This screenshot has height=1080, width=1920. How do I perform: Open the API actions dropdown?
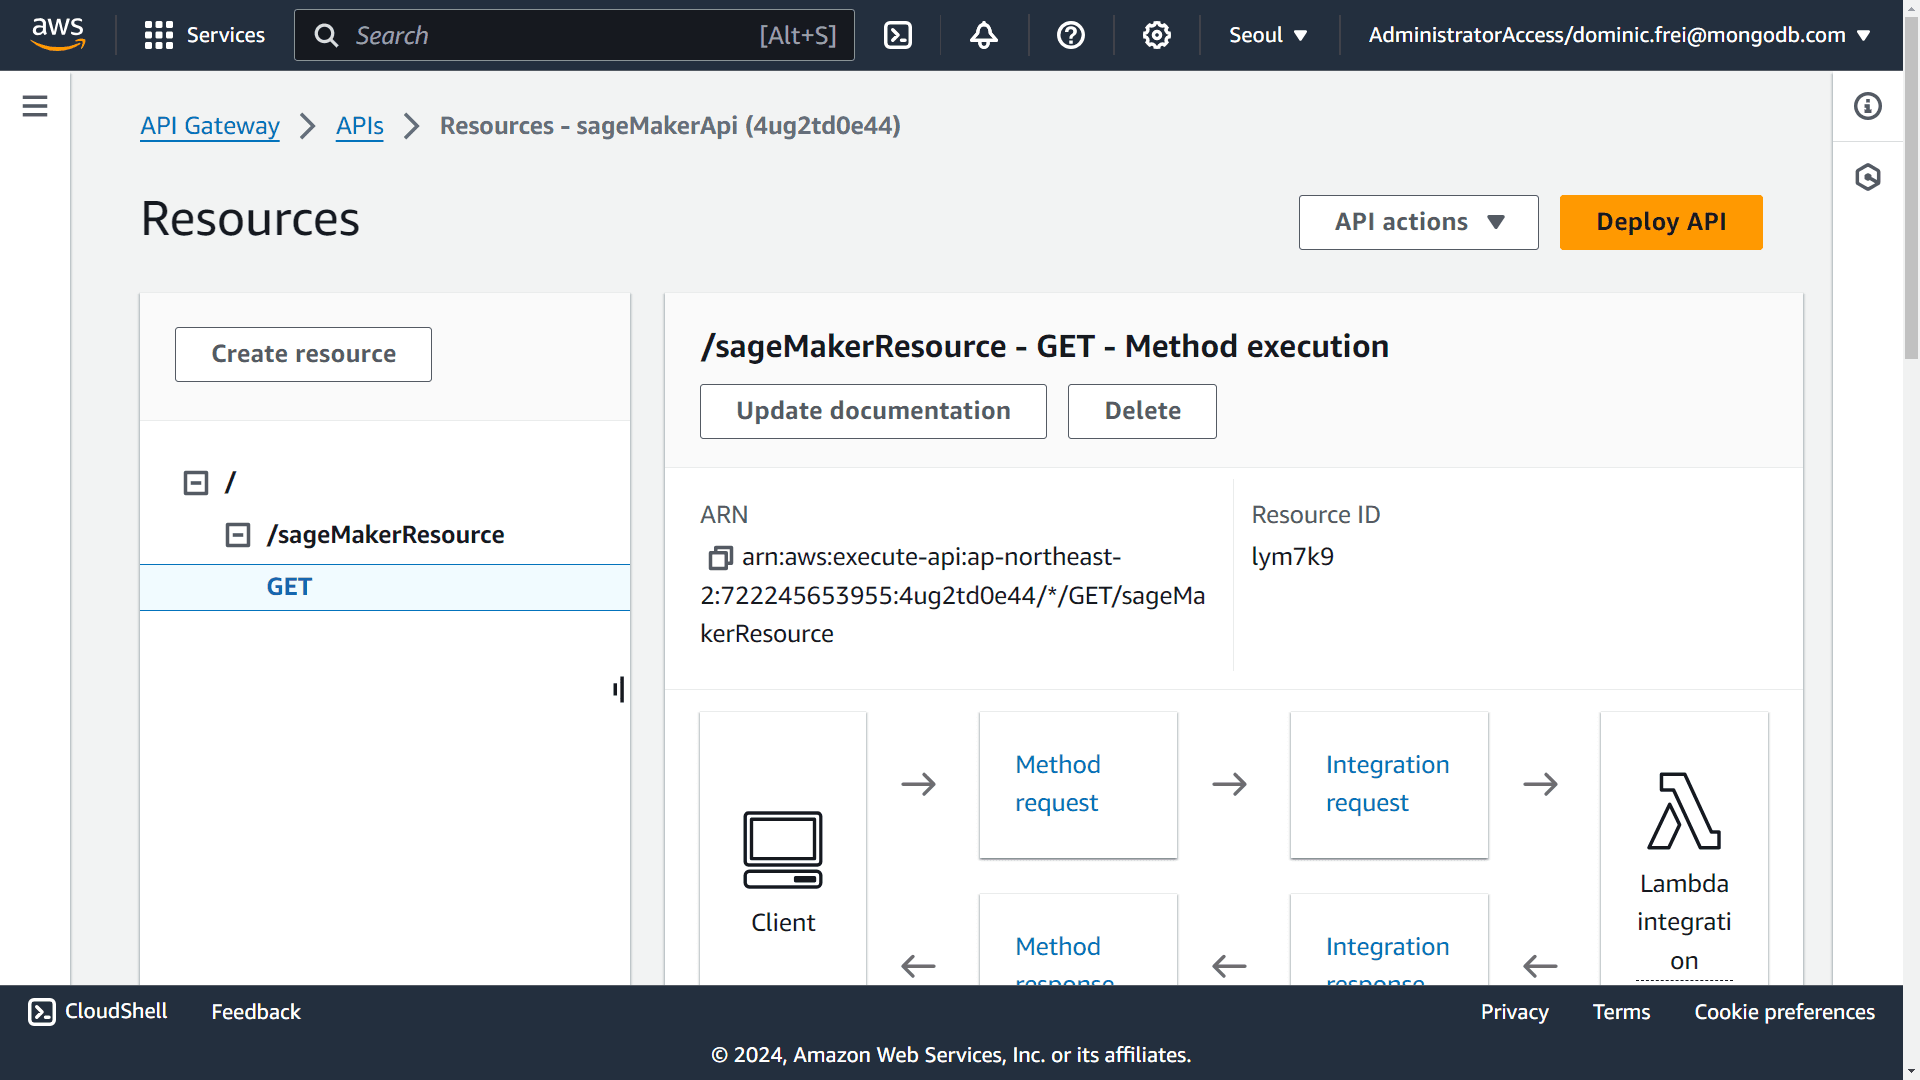1418,222
